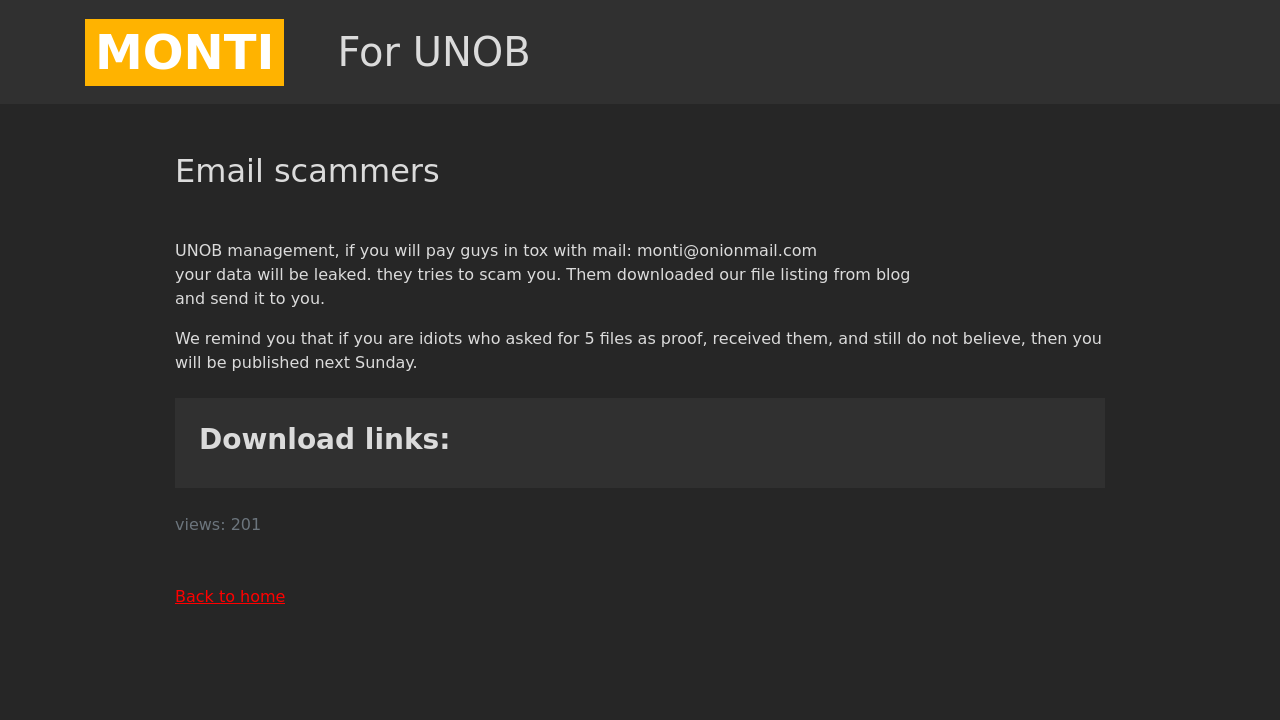The height and width of the screenshot is (720, 1280).
Task: Select the For UNOB header title
Action: tap(433, 52)
